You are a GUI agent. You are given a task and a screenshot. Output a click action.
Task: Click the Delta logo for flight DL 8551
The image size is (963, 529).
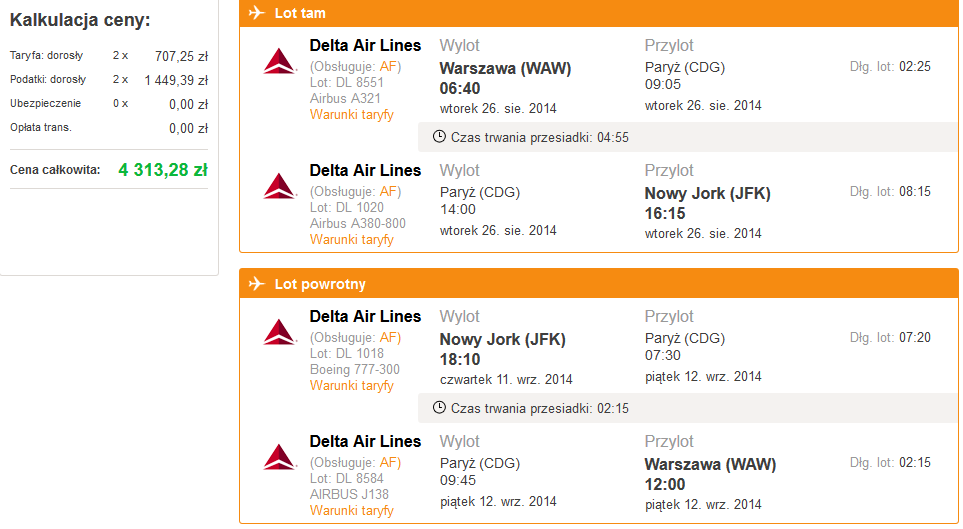click(x=279, y=61)
